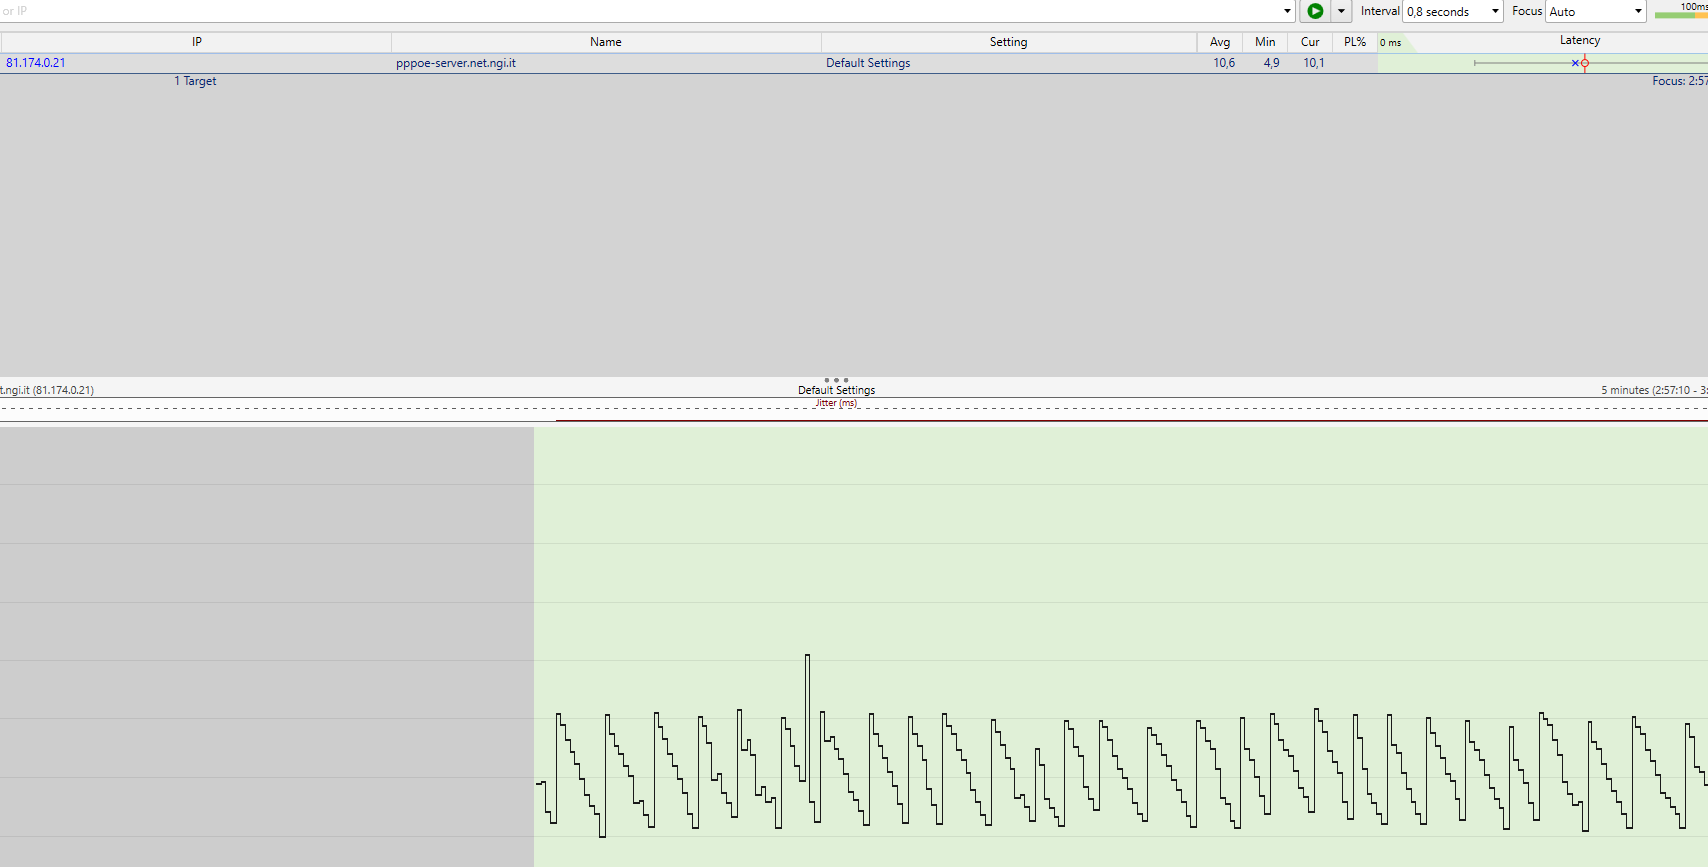Click the average value 10,6
This screenshot has width=1708, height=867.
coord(1224,63)
